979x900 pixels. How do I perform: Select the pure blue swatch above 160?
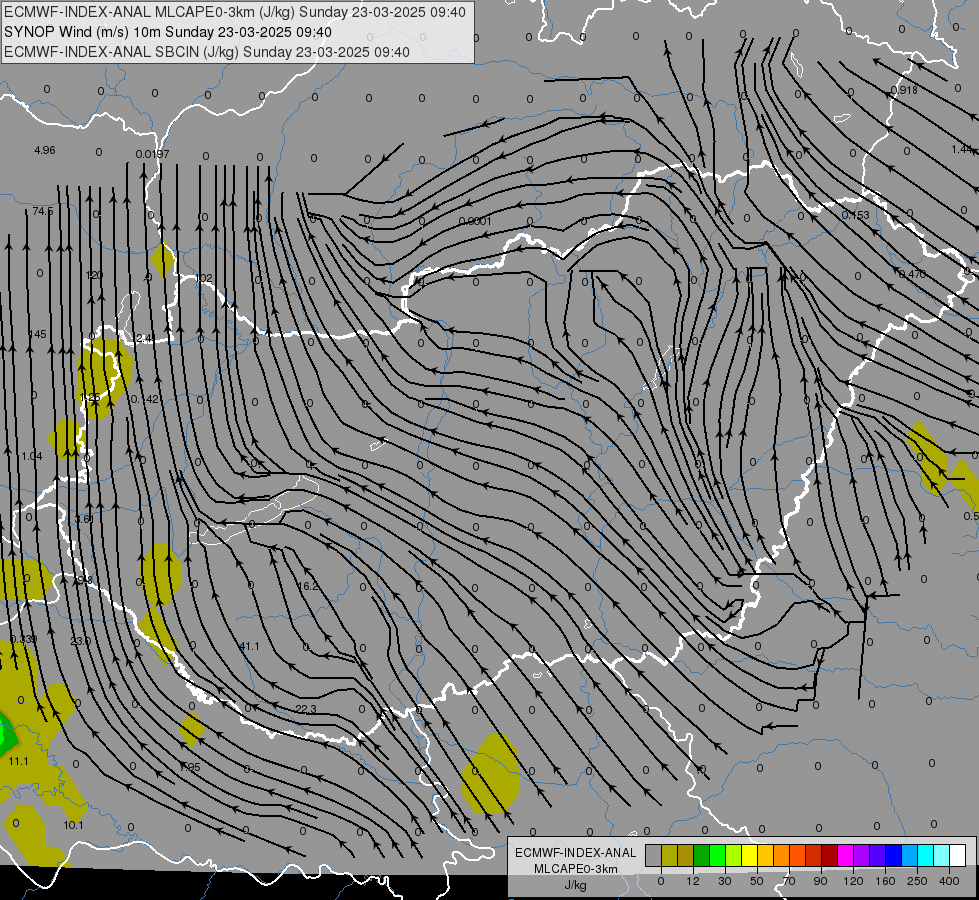[x=893, y=855]
